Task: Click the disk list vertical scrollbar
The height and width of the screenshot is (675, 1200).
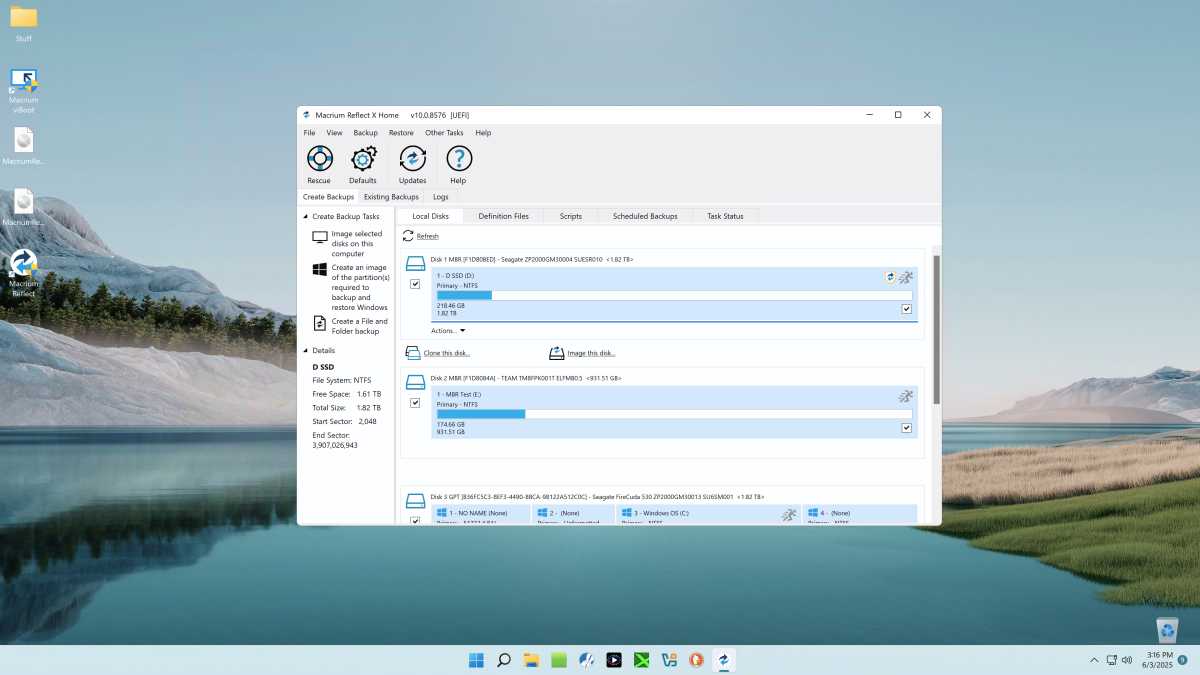Action: (x=936, y=329)
